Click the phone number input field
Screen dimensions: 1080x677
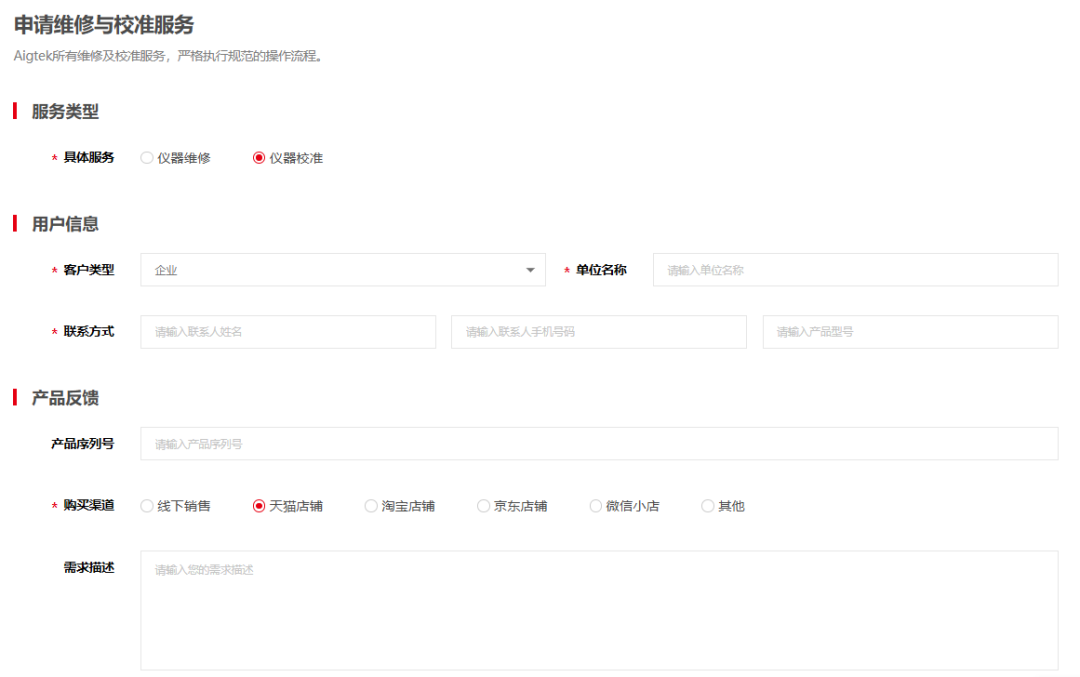coord(598,331)
